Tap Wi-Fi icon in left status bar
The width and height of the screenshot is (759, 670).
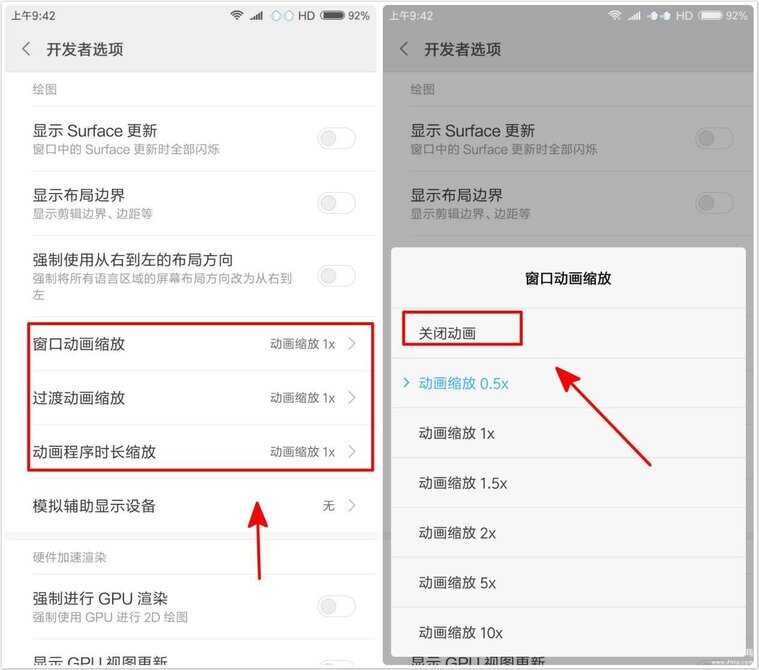[237, 15]
